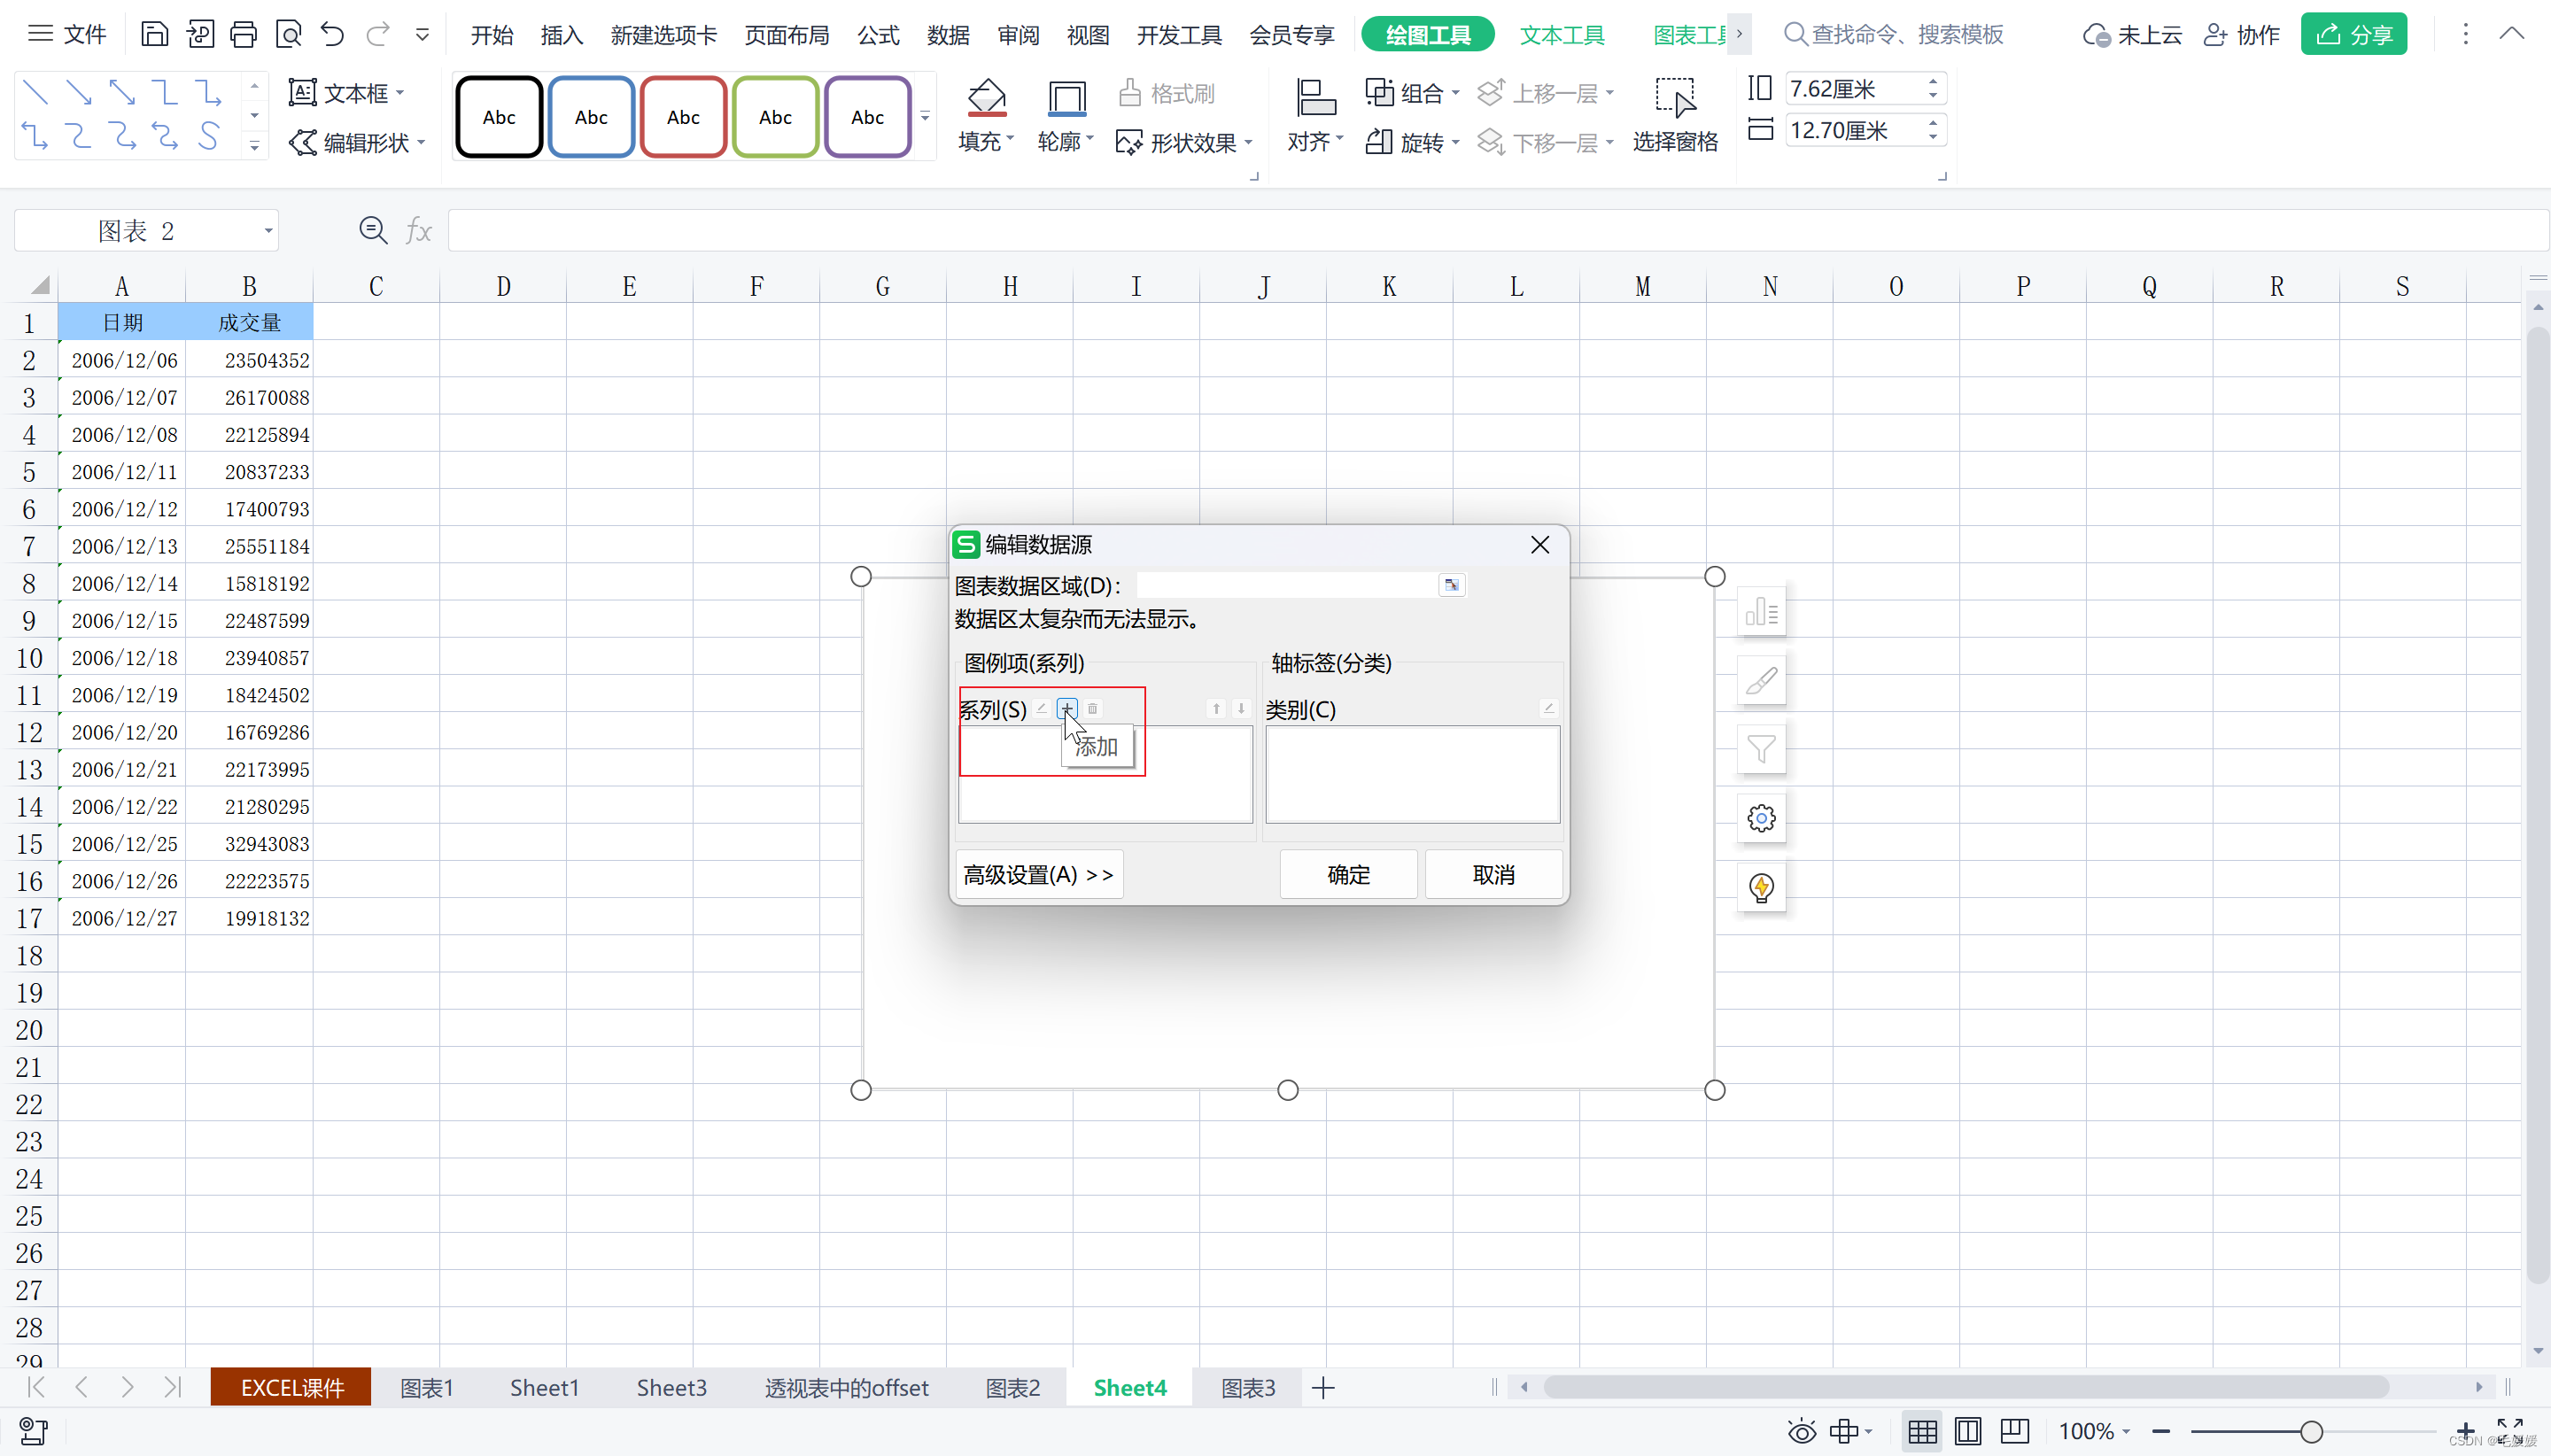Add a new sheet with plus button
The width and height of the screenshot is (2551, 1456).
[x=1323, y=1387]
